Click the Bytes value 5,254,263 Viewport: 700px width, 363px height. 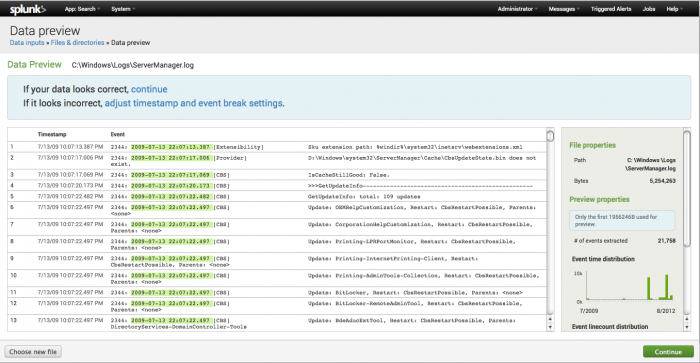662,181
